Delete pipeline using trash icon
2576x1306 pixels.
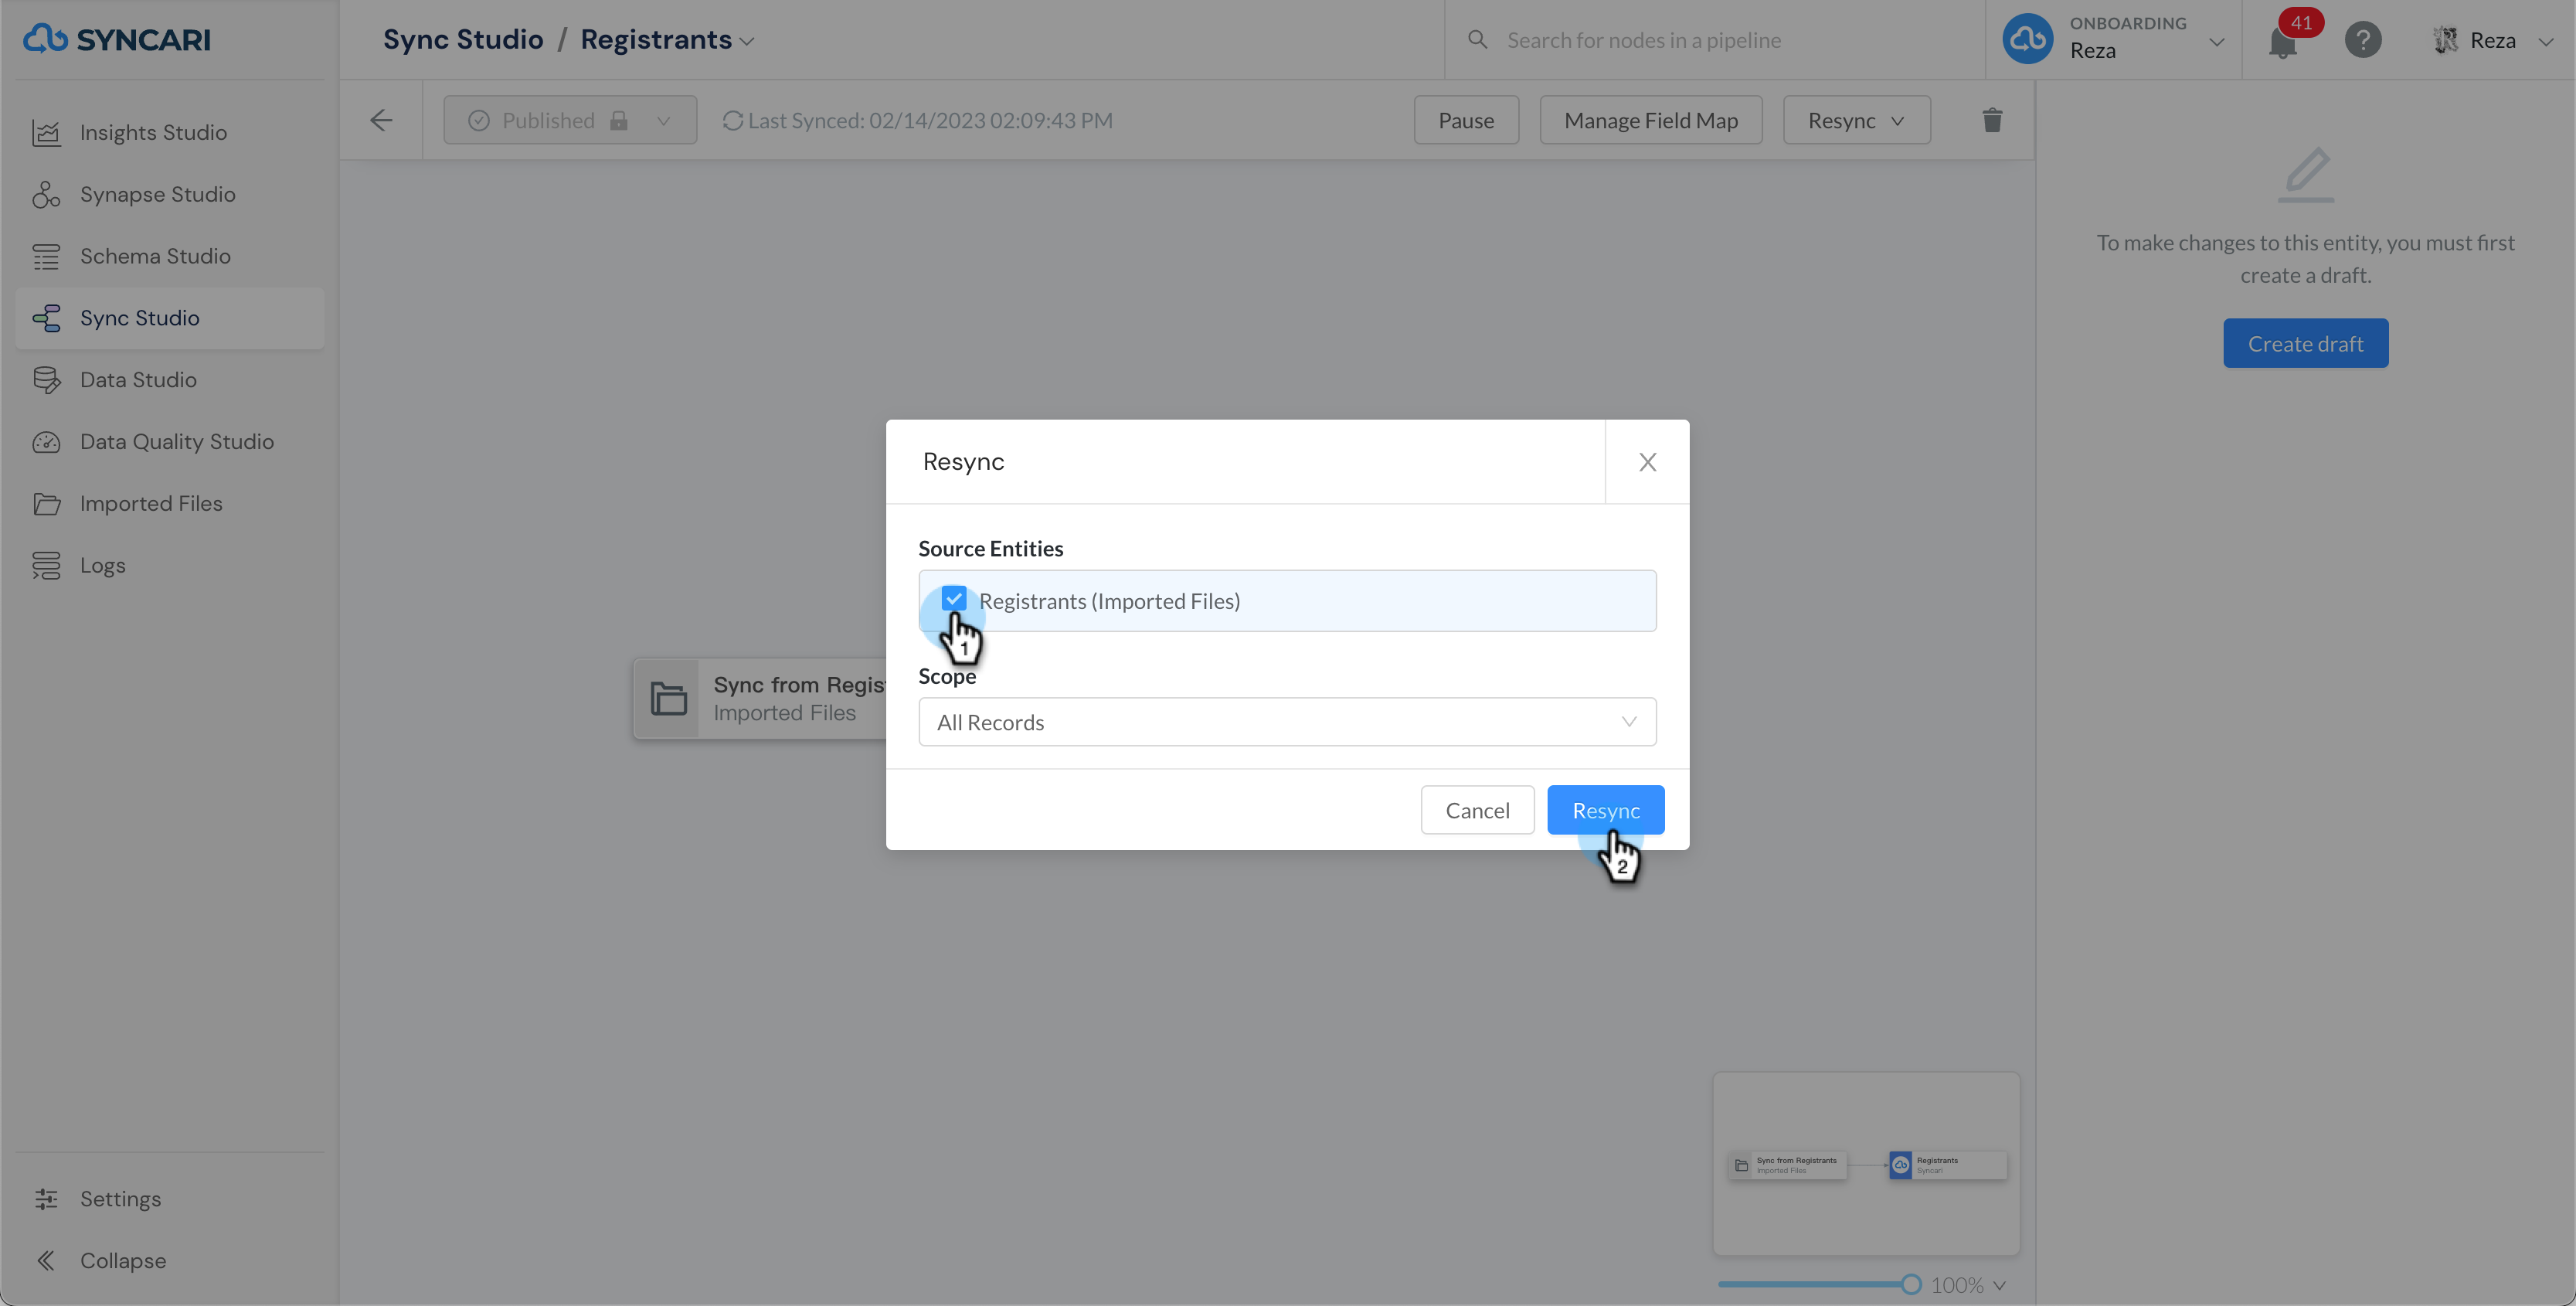click(x=1992, y=120)
